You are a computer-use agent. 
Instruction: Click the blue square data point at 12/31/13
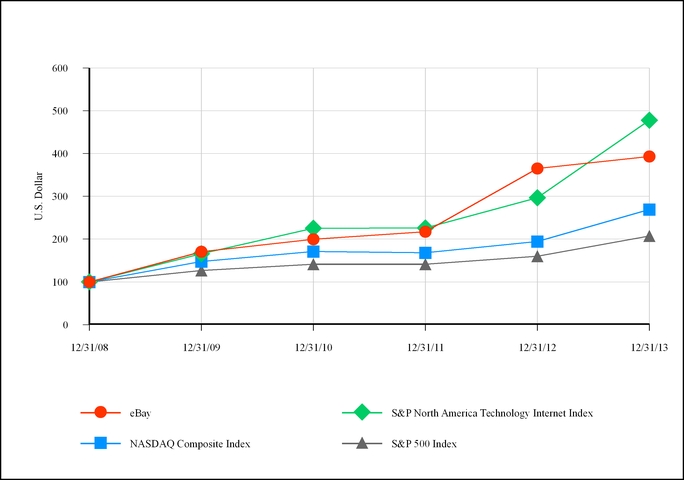coord(649,210)
